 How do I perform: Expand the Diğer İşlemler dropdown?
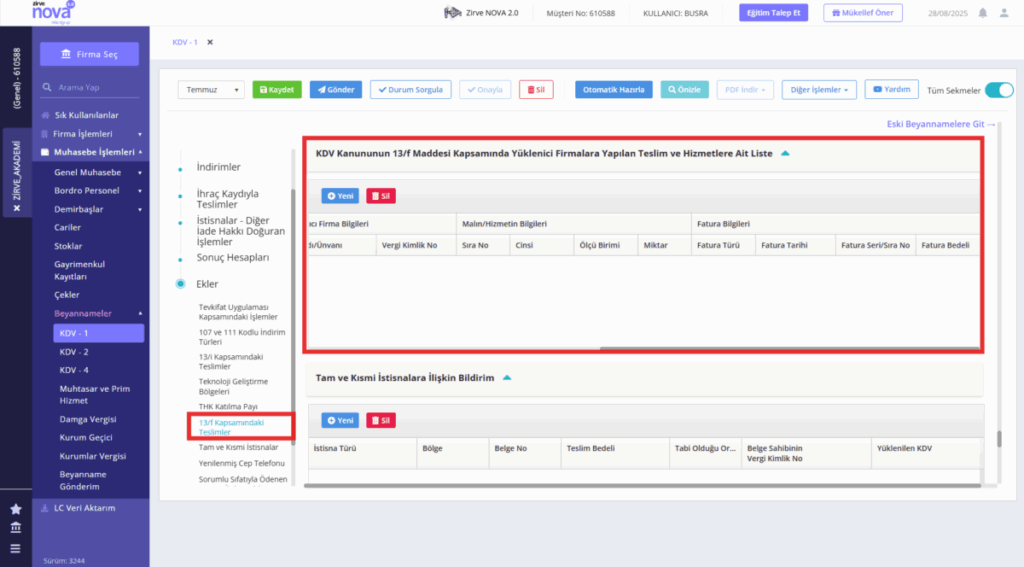(818, 89)
